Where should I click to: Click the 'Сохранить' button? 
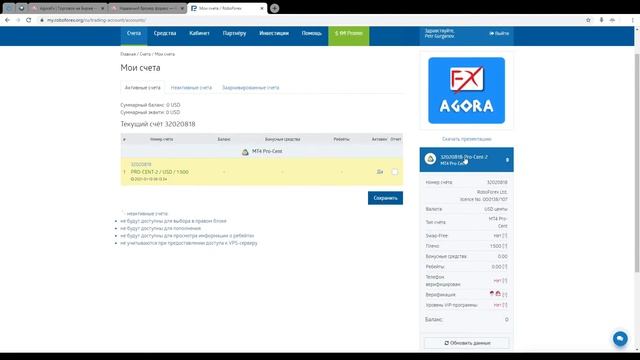pyautogui.click(x=385, y=198)
